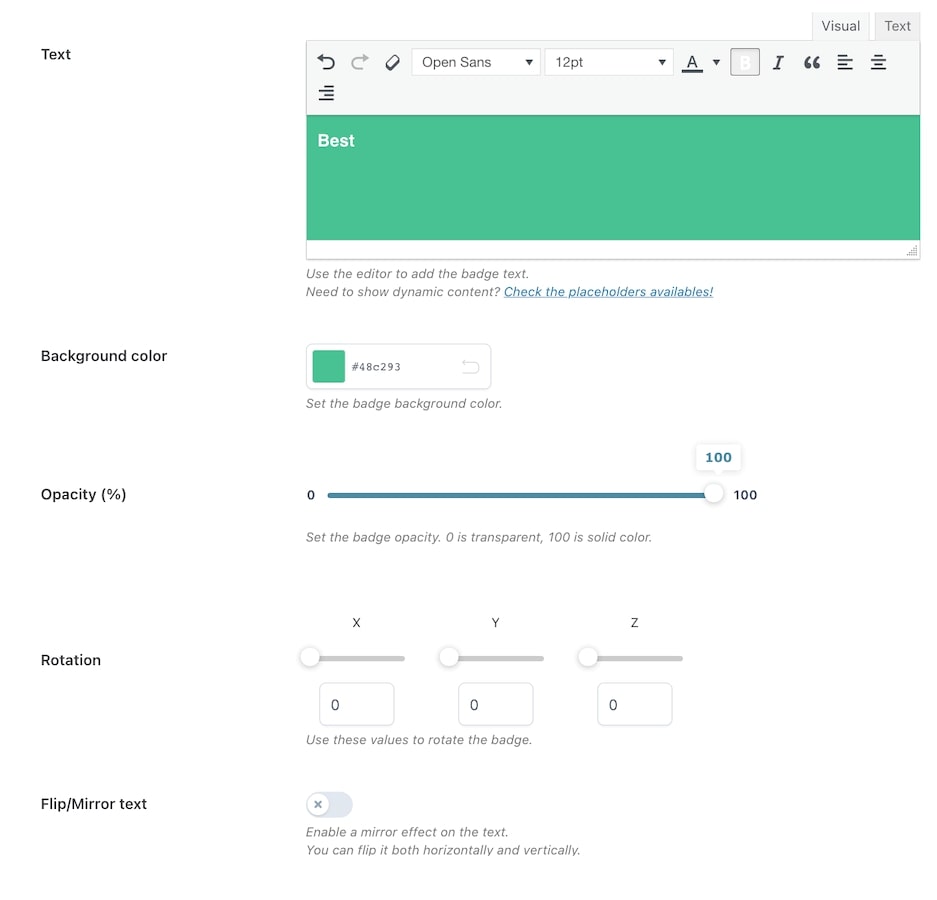Open the Open Sans font family dropdown

click(x=476, y=62)
